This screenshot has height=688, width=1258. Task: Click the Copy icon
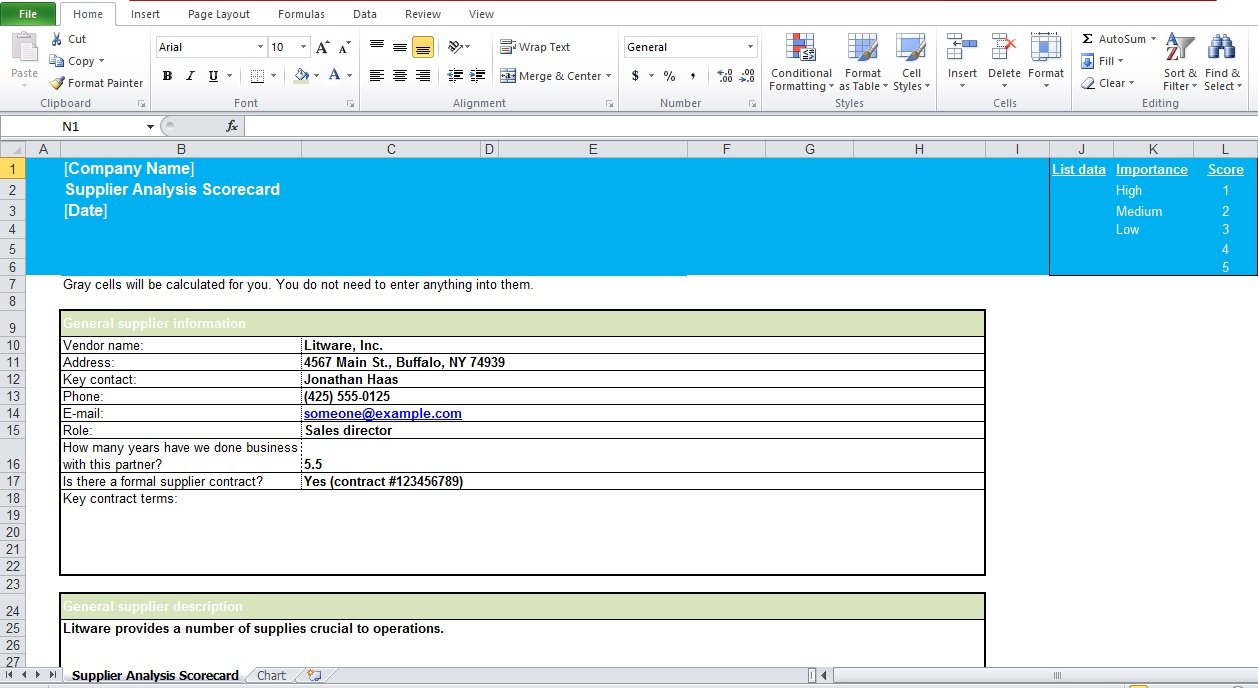coord(58,61)
